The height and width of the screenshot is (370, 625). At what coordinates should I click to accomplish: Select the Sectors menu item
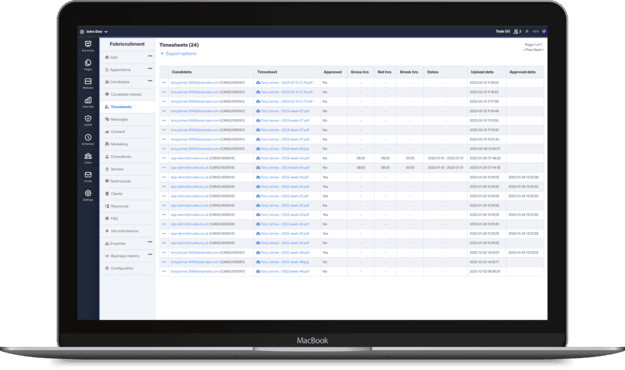[127, 169]
